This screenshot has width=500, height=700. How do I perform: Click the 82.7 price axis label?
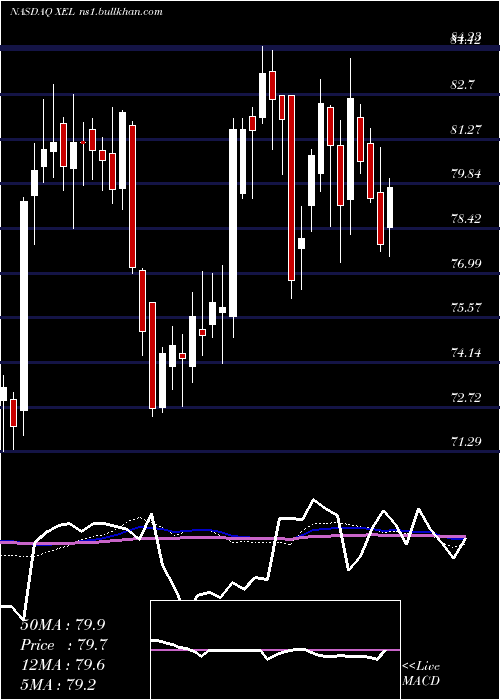point(462,84)
